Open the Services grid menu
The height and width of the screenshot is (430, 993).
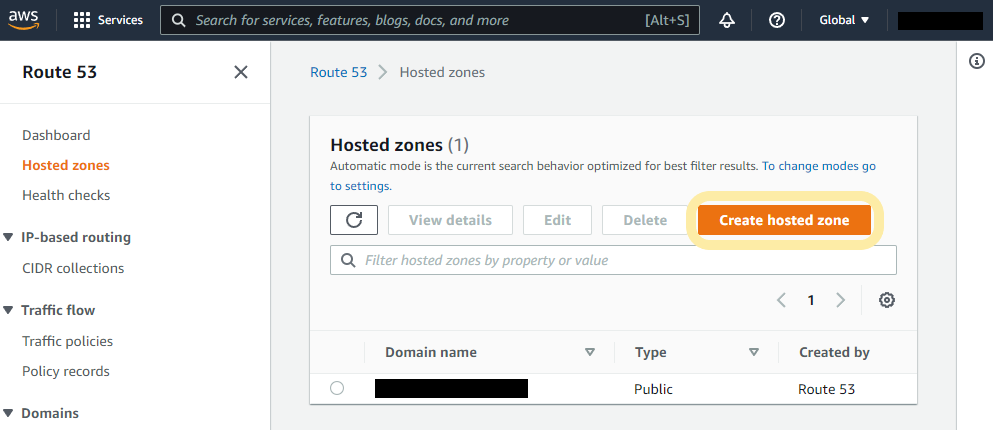[x=108, y=20]
